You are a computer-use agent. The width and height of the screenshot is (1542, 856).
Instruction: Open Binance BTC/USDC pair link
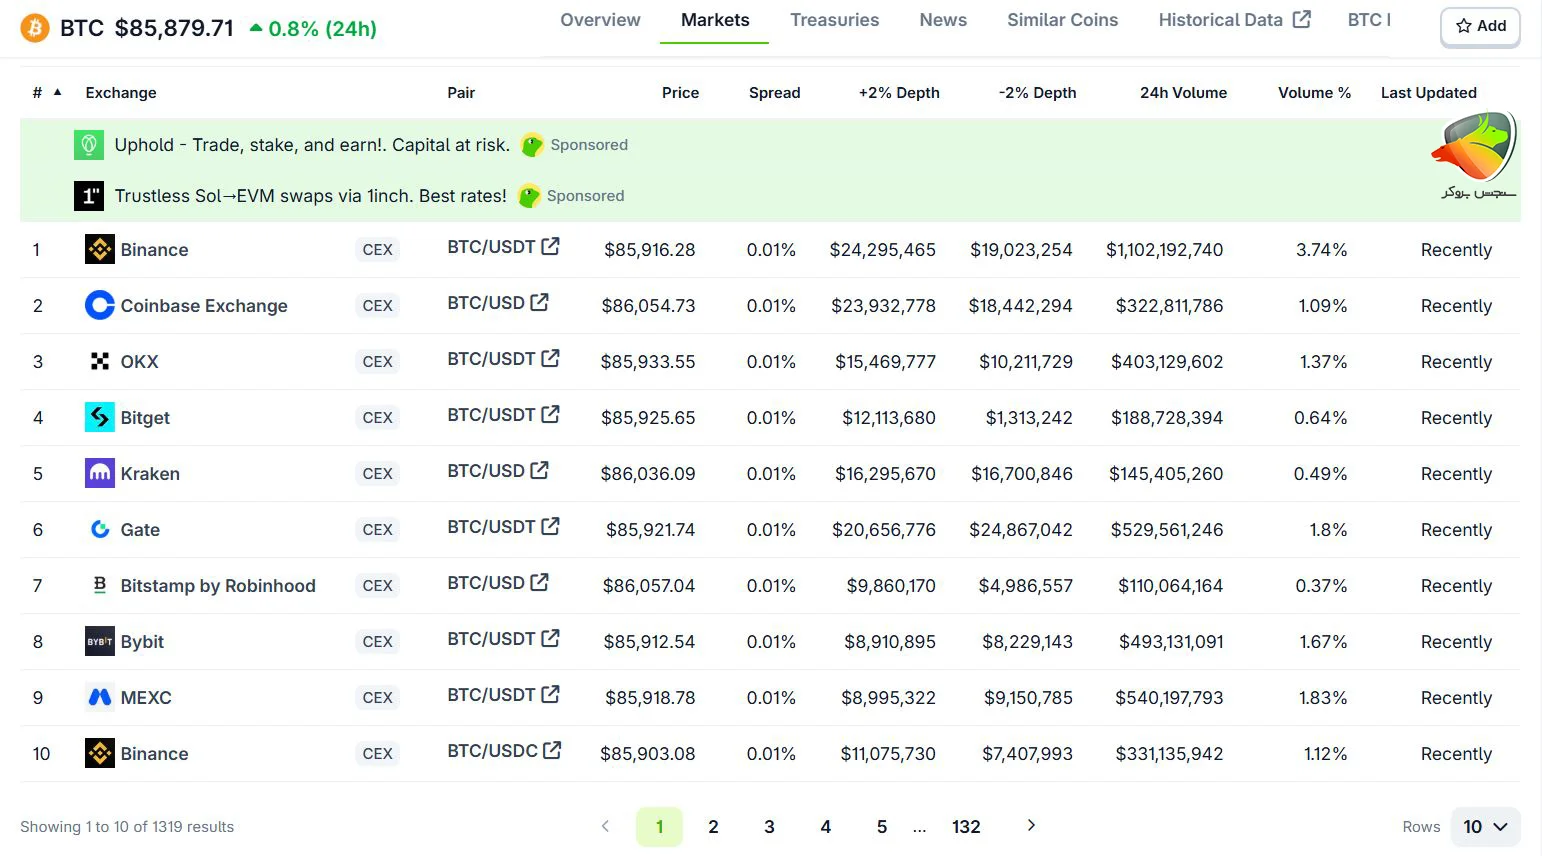tap(504, 751)
